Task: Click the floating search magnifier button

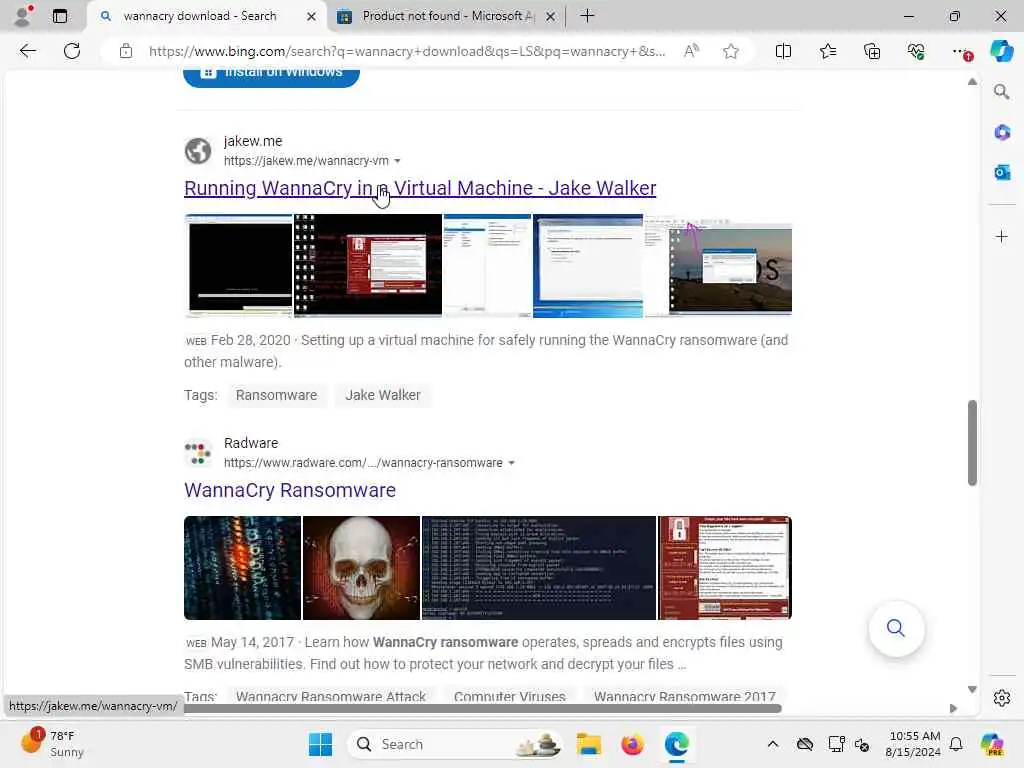Action: tap(896, 628)
